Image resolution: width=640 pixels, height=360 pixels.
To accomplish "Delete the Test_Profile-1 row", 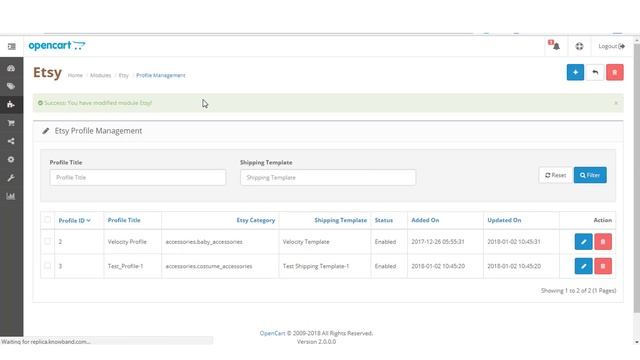I will (x=603, y=266).
